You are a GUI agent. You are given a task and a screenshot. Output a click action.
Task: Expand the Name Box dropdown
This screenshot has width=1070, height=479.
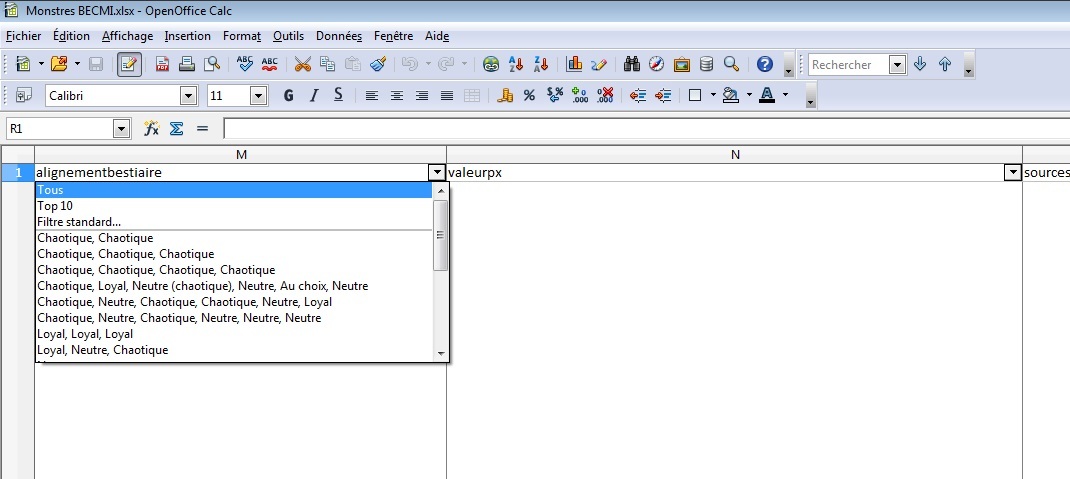point(121,128)
